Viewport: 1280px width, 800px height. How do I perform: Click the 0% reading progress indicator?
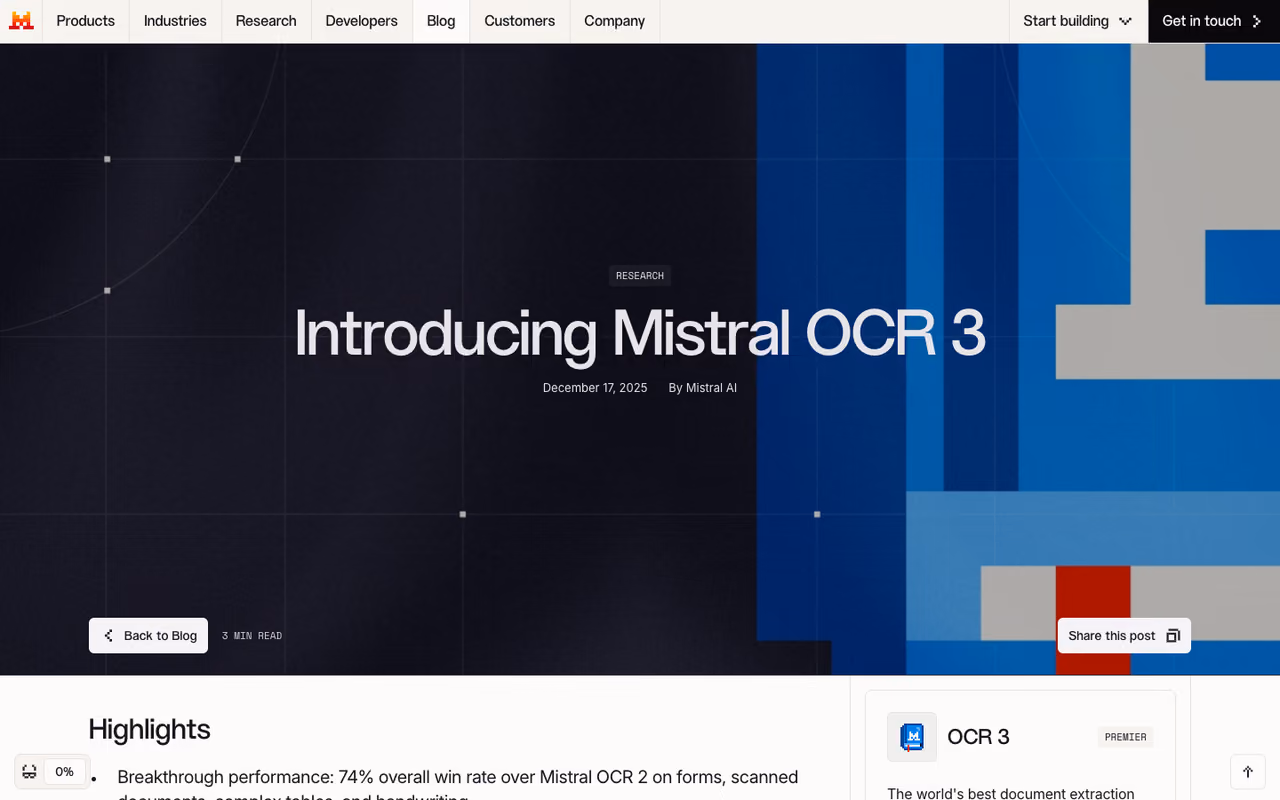pos(65,772)
